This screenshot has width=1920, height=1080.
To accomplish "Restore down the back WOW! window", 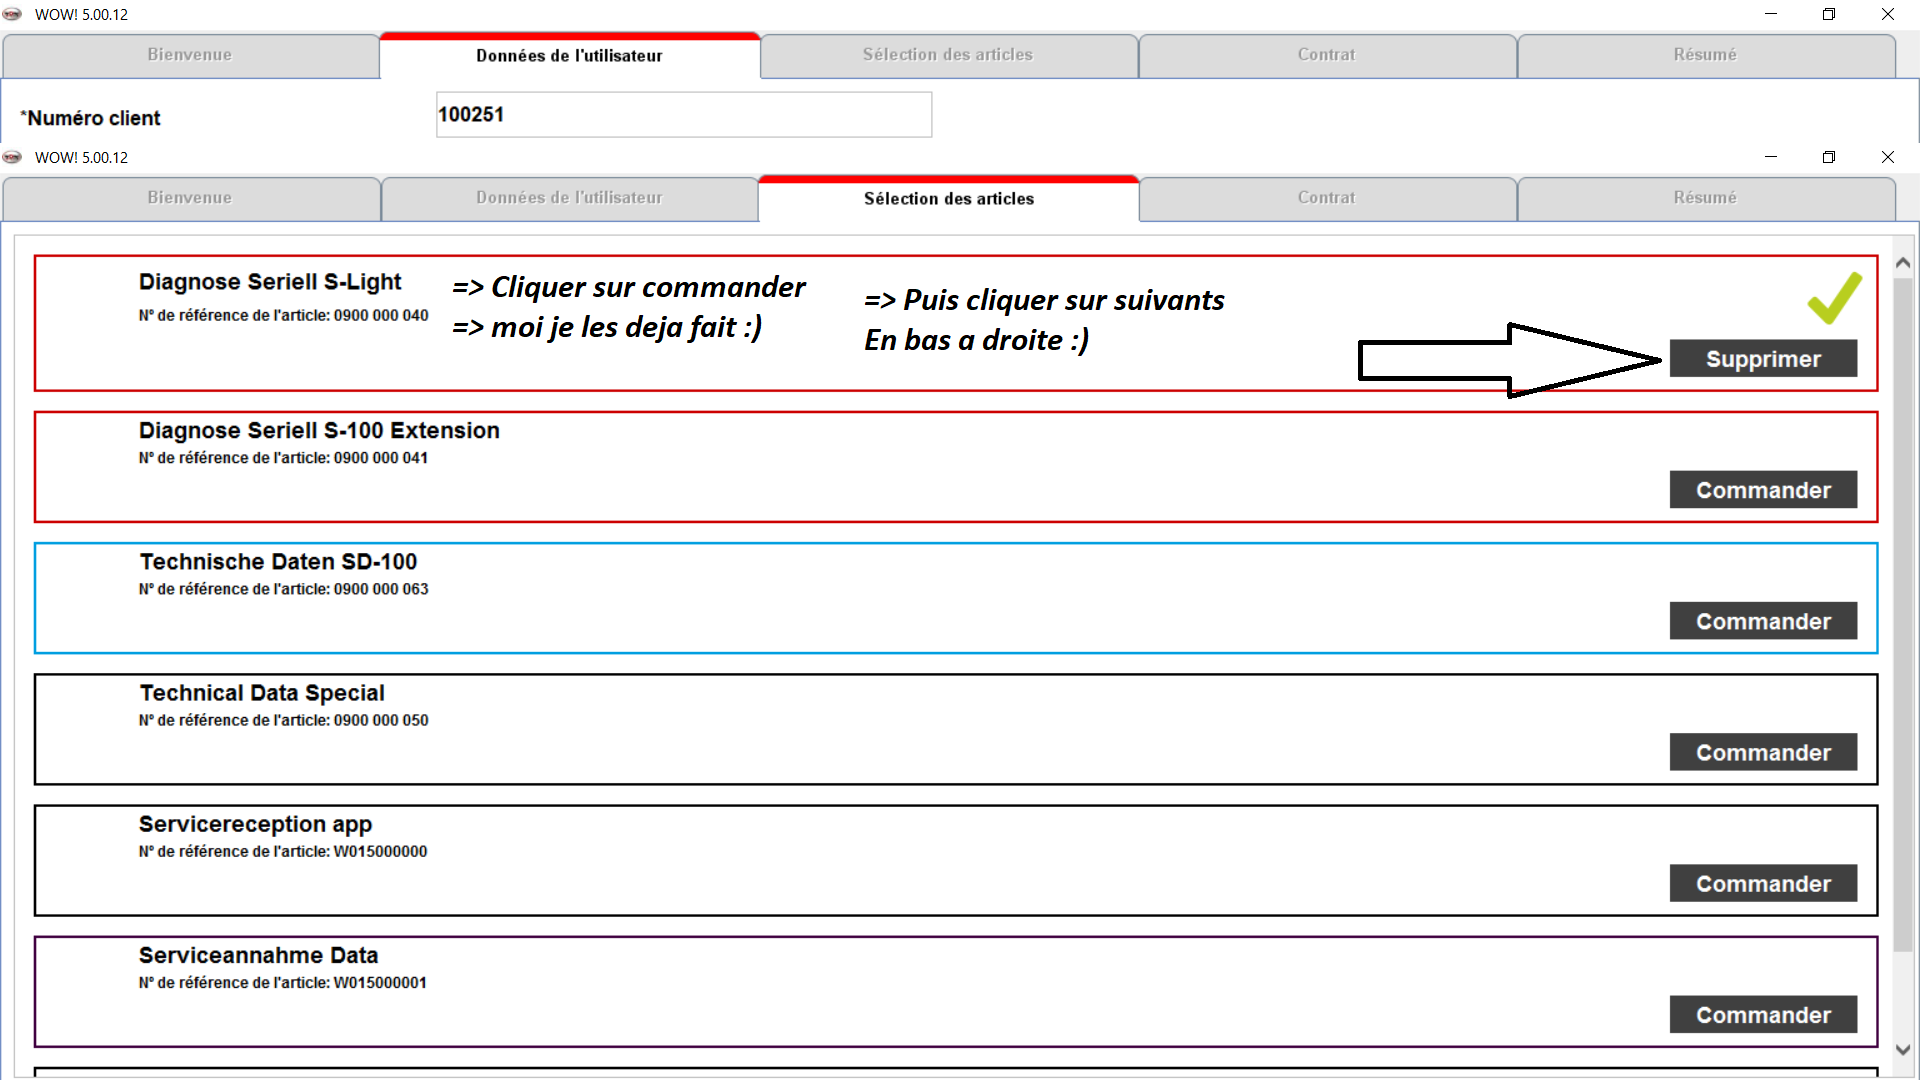I will (1829, 14).
